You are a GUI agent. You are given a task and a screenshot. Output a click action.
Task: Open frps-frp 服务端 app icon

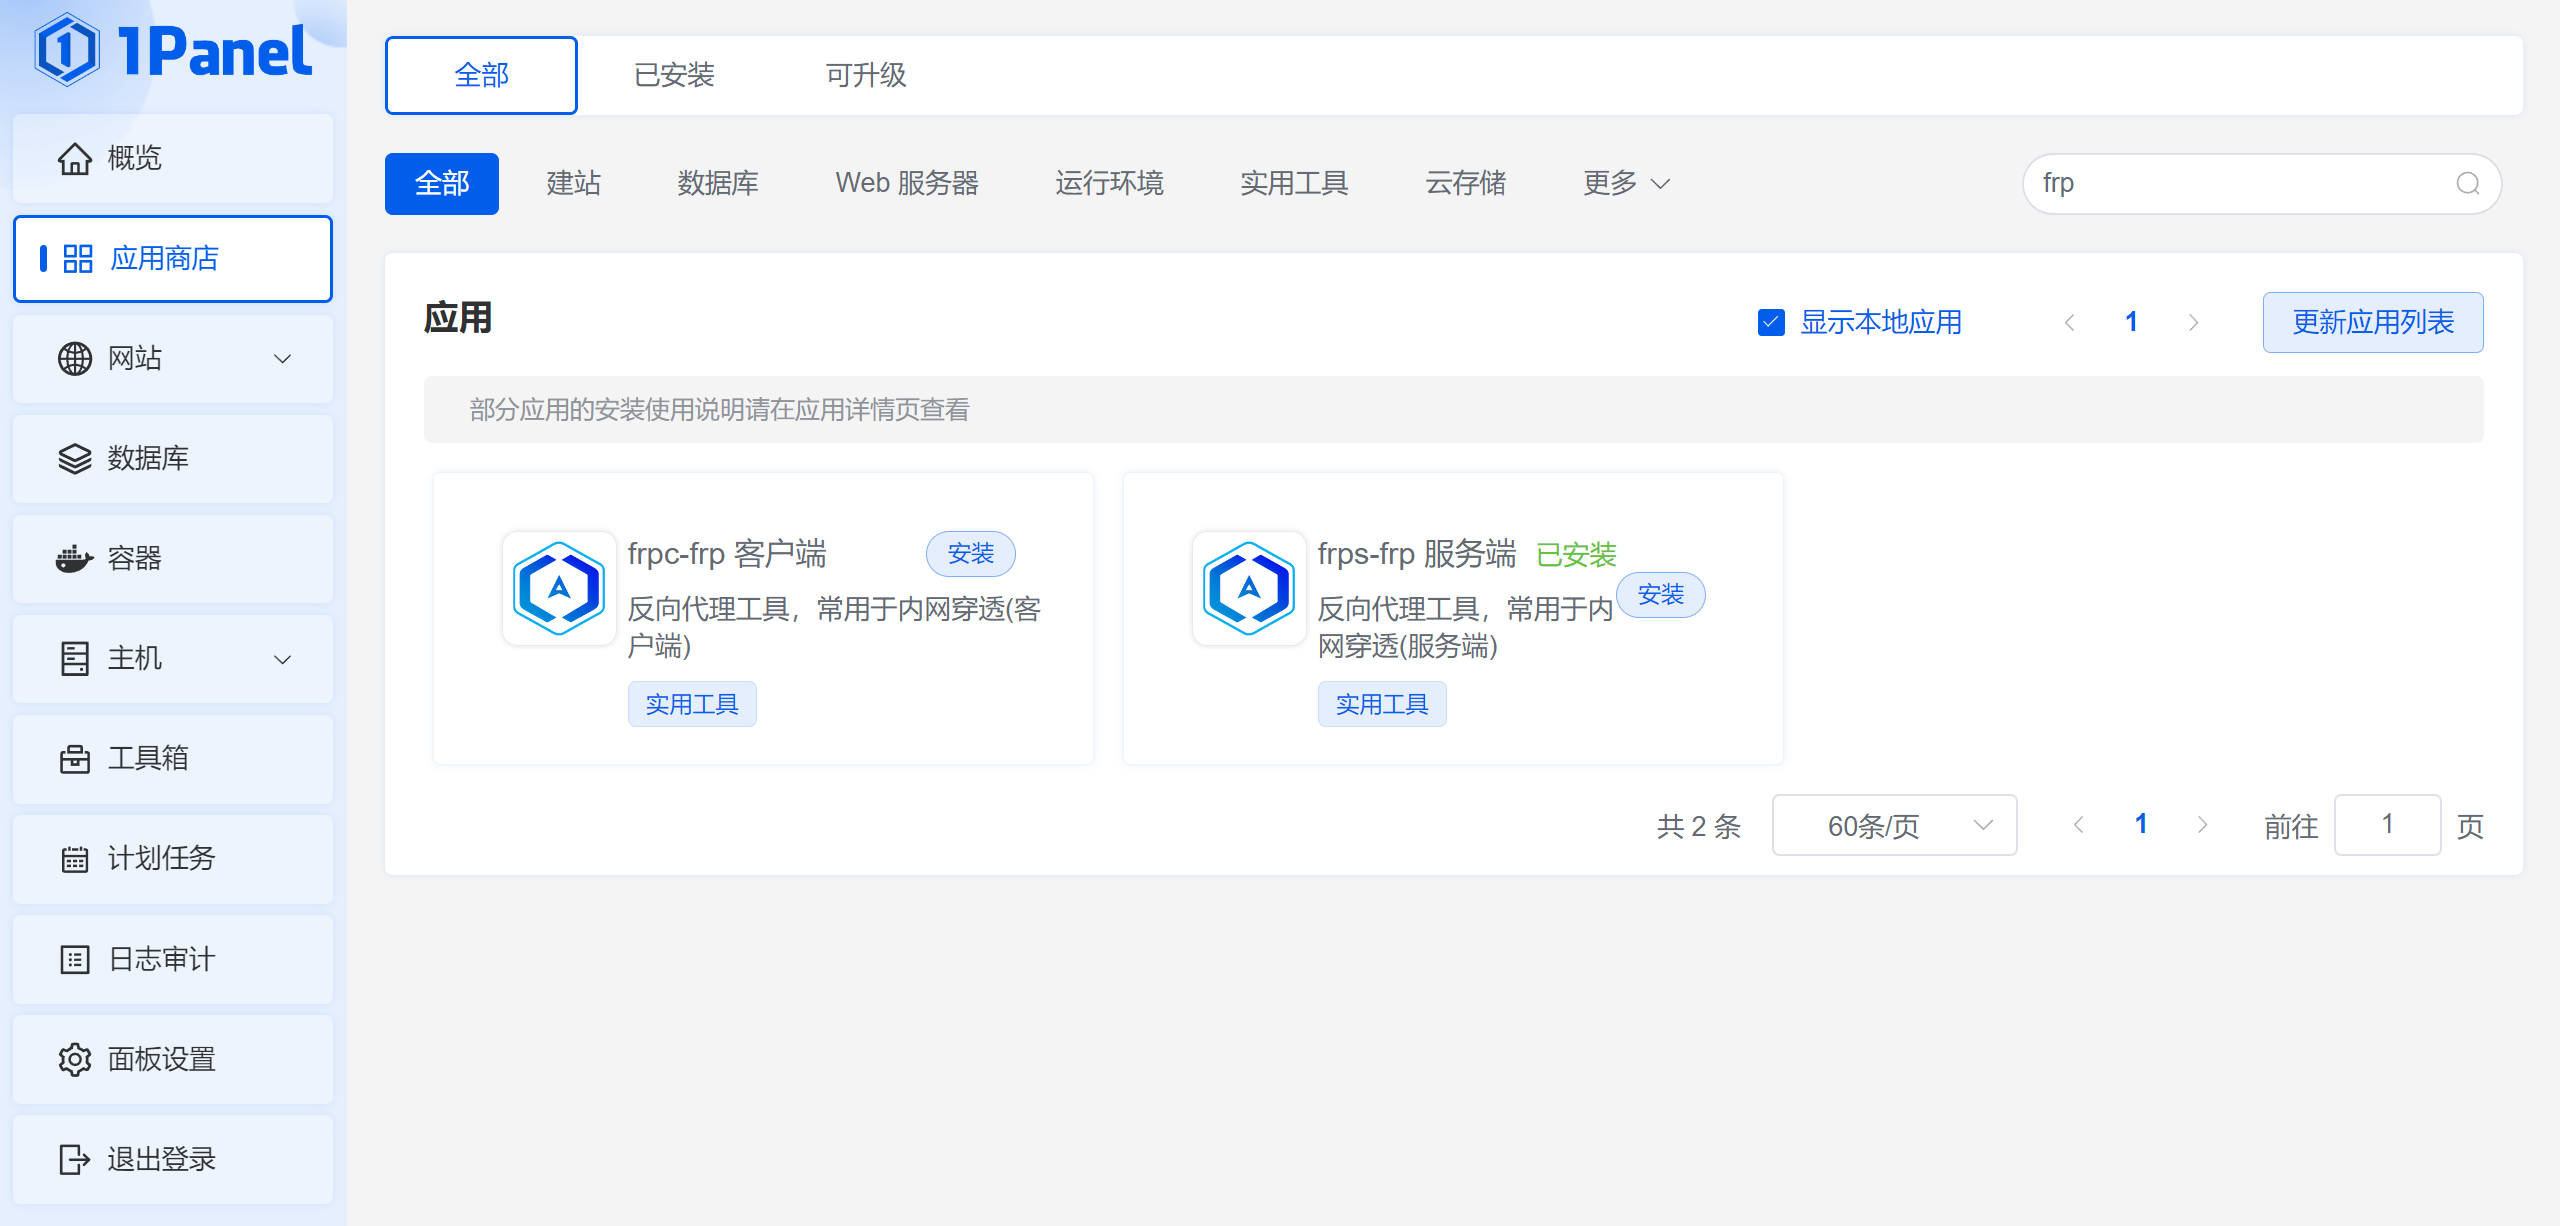tap(1249, 588)
